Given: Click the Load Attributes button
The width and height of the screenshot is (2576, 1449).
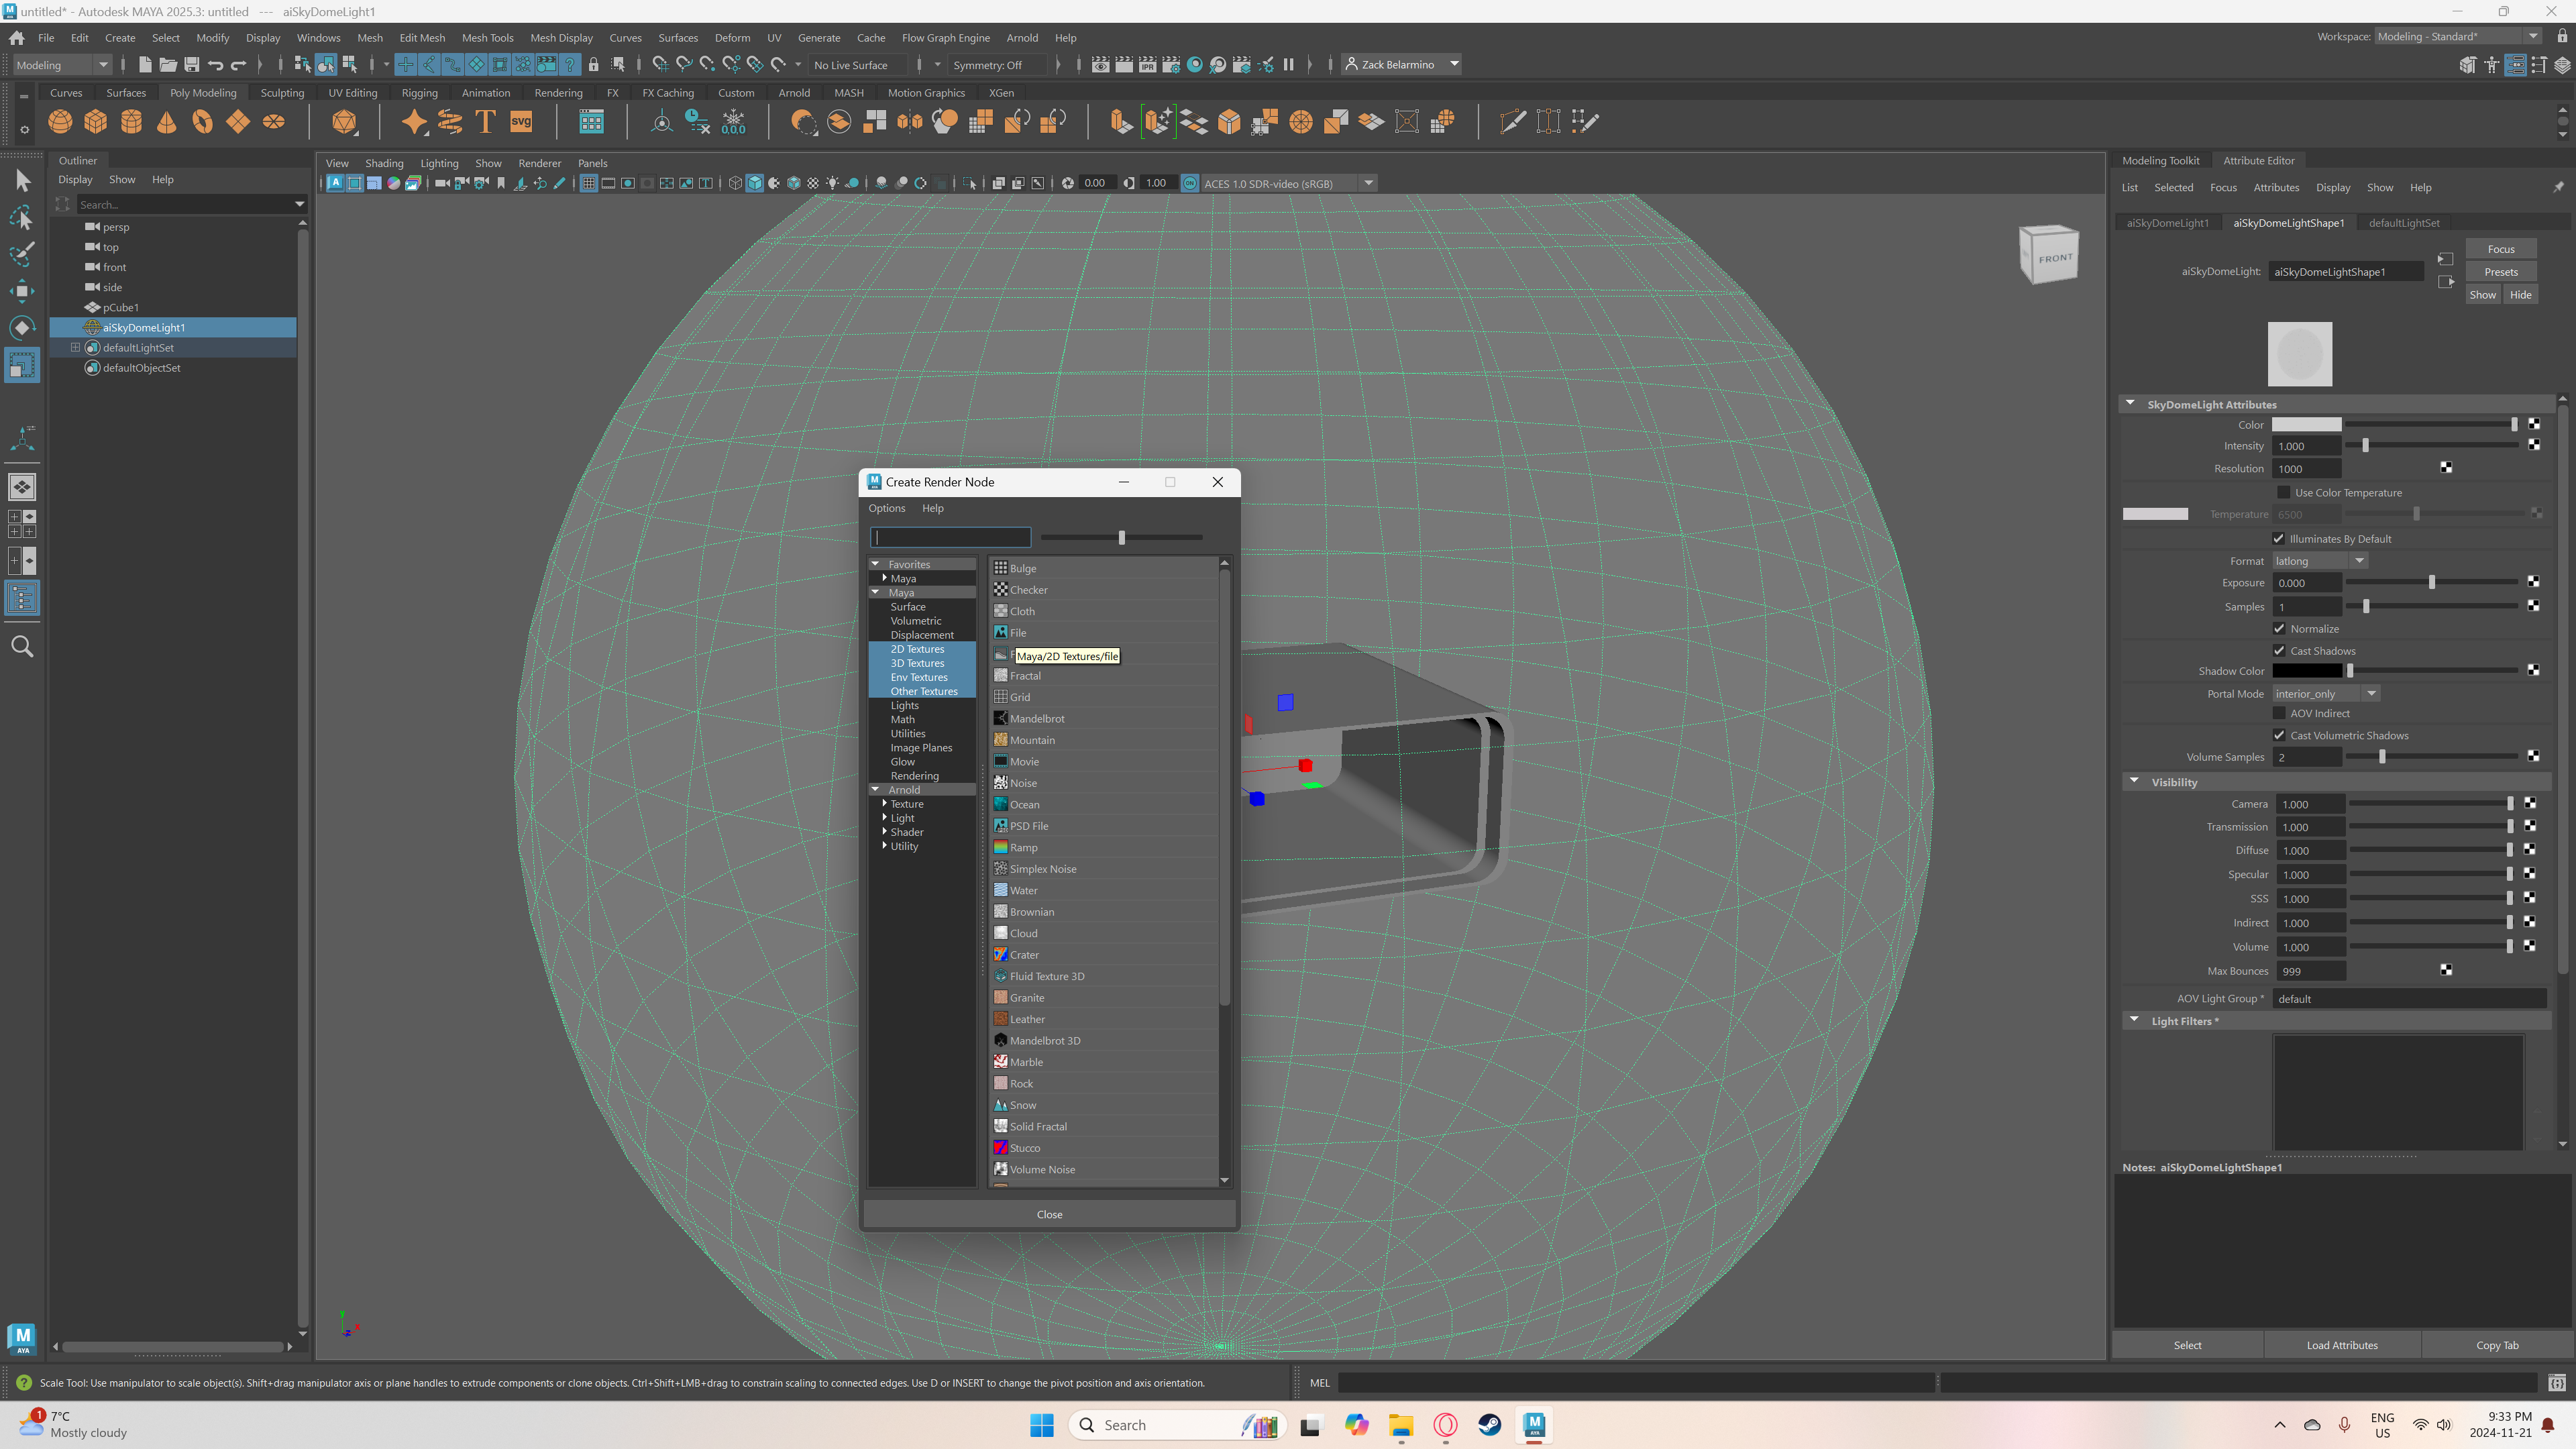Looking at the screenshot, I should tap(2341, 1345).
